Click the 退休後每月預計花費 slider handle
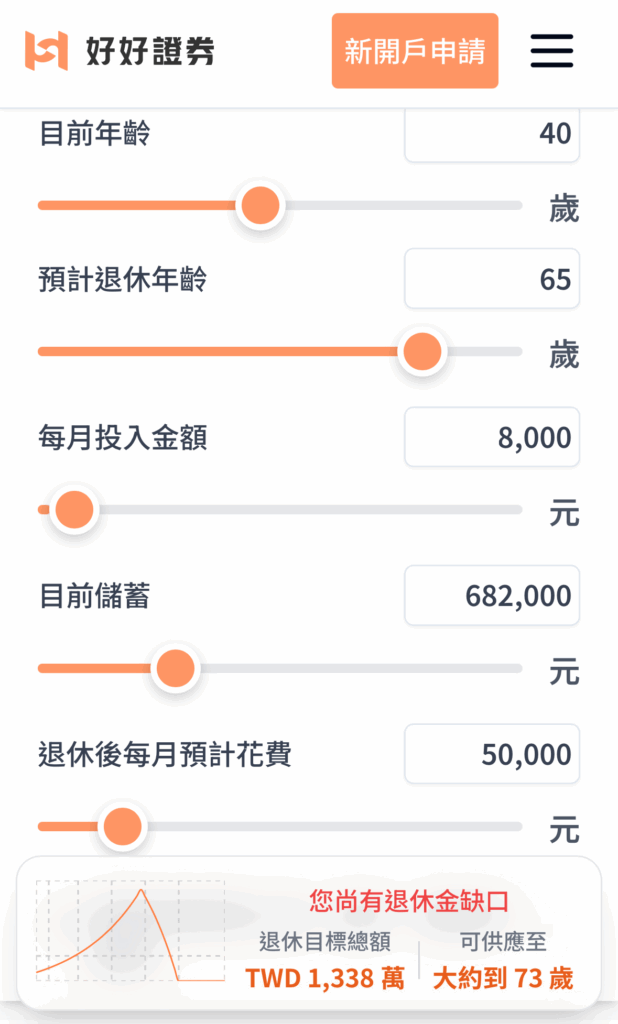 coord(122,825)
